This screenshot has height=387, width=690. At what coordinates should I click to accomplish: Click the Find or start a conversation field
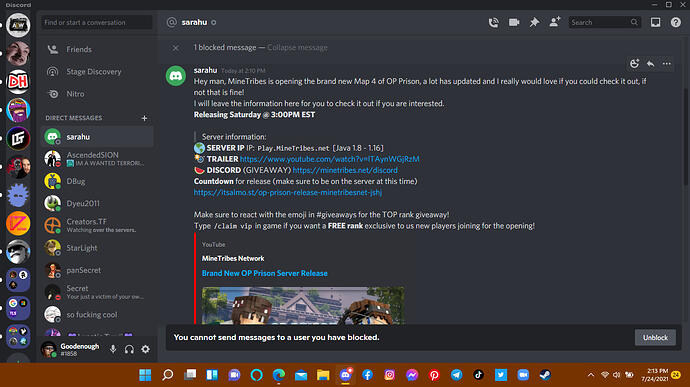97,22
